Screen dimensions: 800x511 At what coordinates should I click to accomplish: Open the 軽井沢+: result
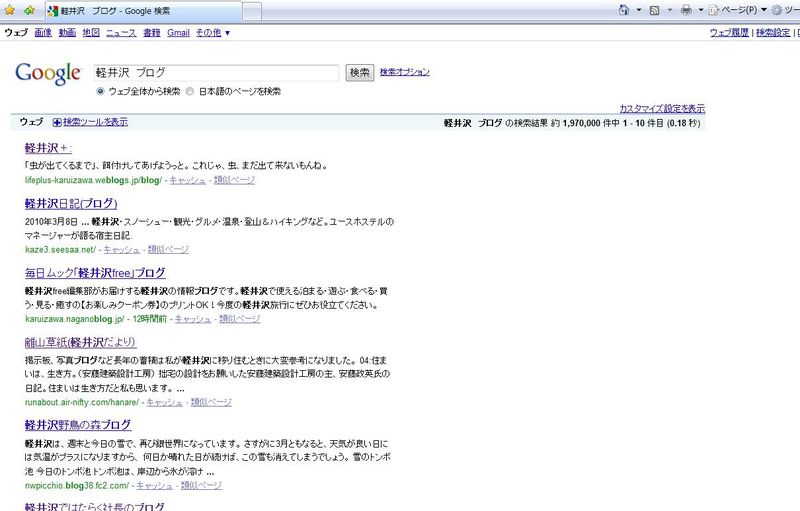pos(48,148)
